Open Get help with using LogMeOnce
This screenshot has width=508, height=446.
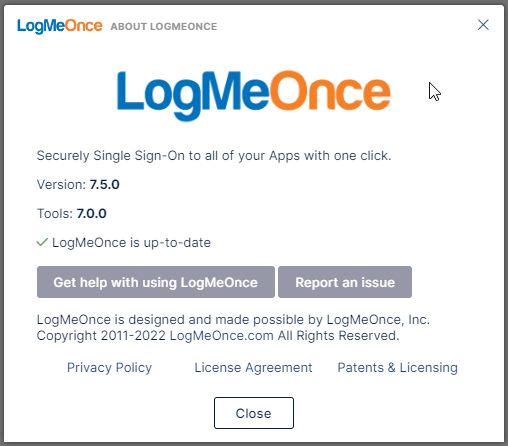tap(156, 282)
